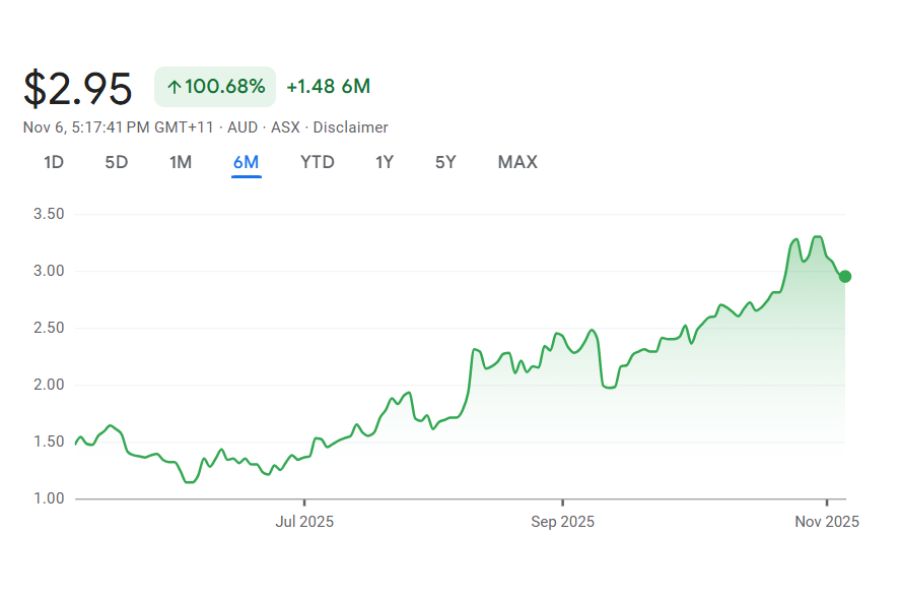Image resolution: width=900 pixels, height=600 pixels.
Task: Choose the 1M range tab
Action: coord(180,162)
